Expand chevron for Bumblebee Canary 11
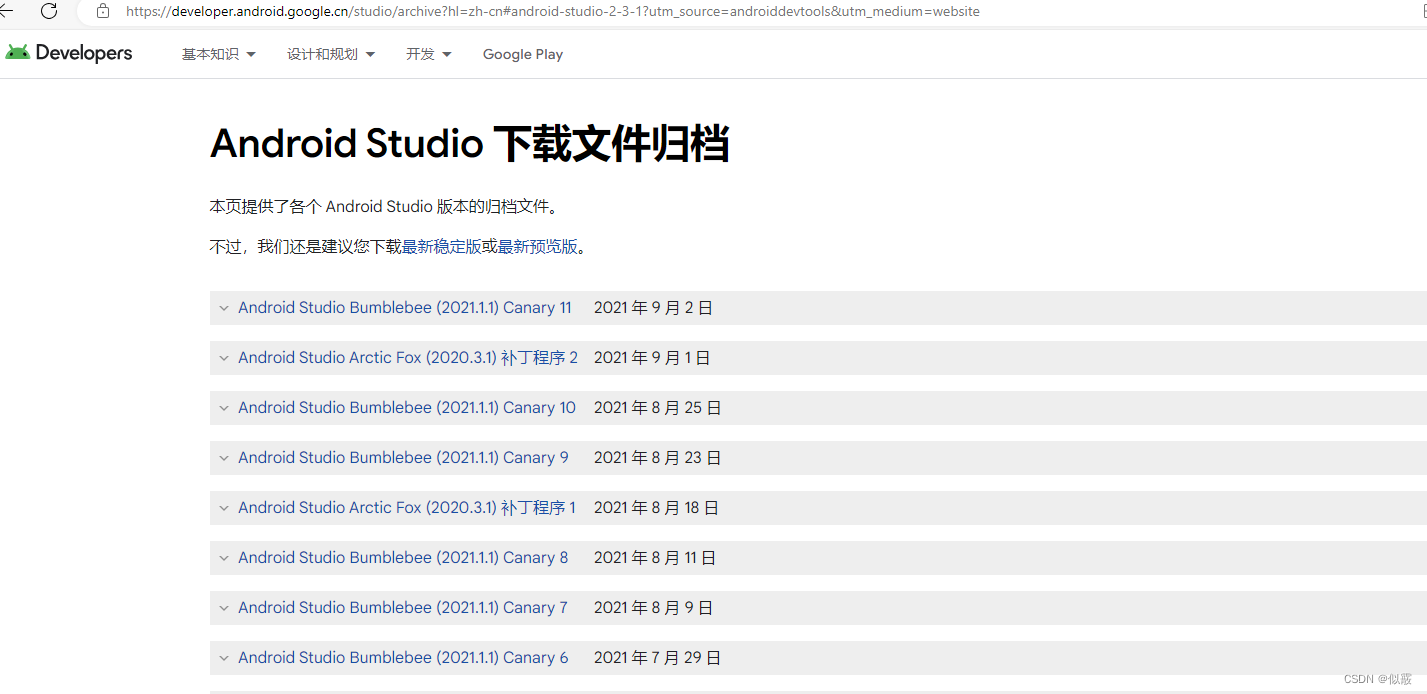1427x694 pixels. [x=224, y=308]
